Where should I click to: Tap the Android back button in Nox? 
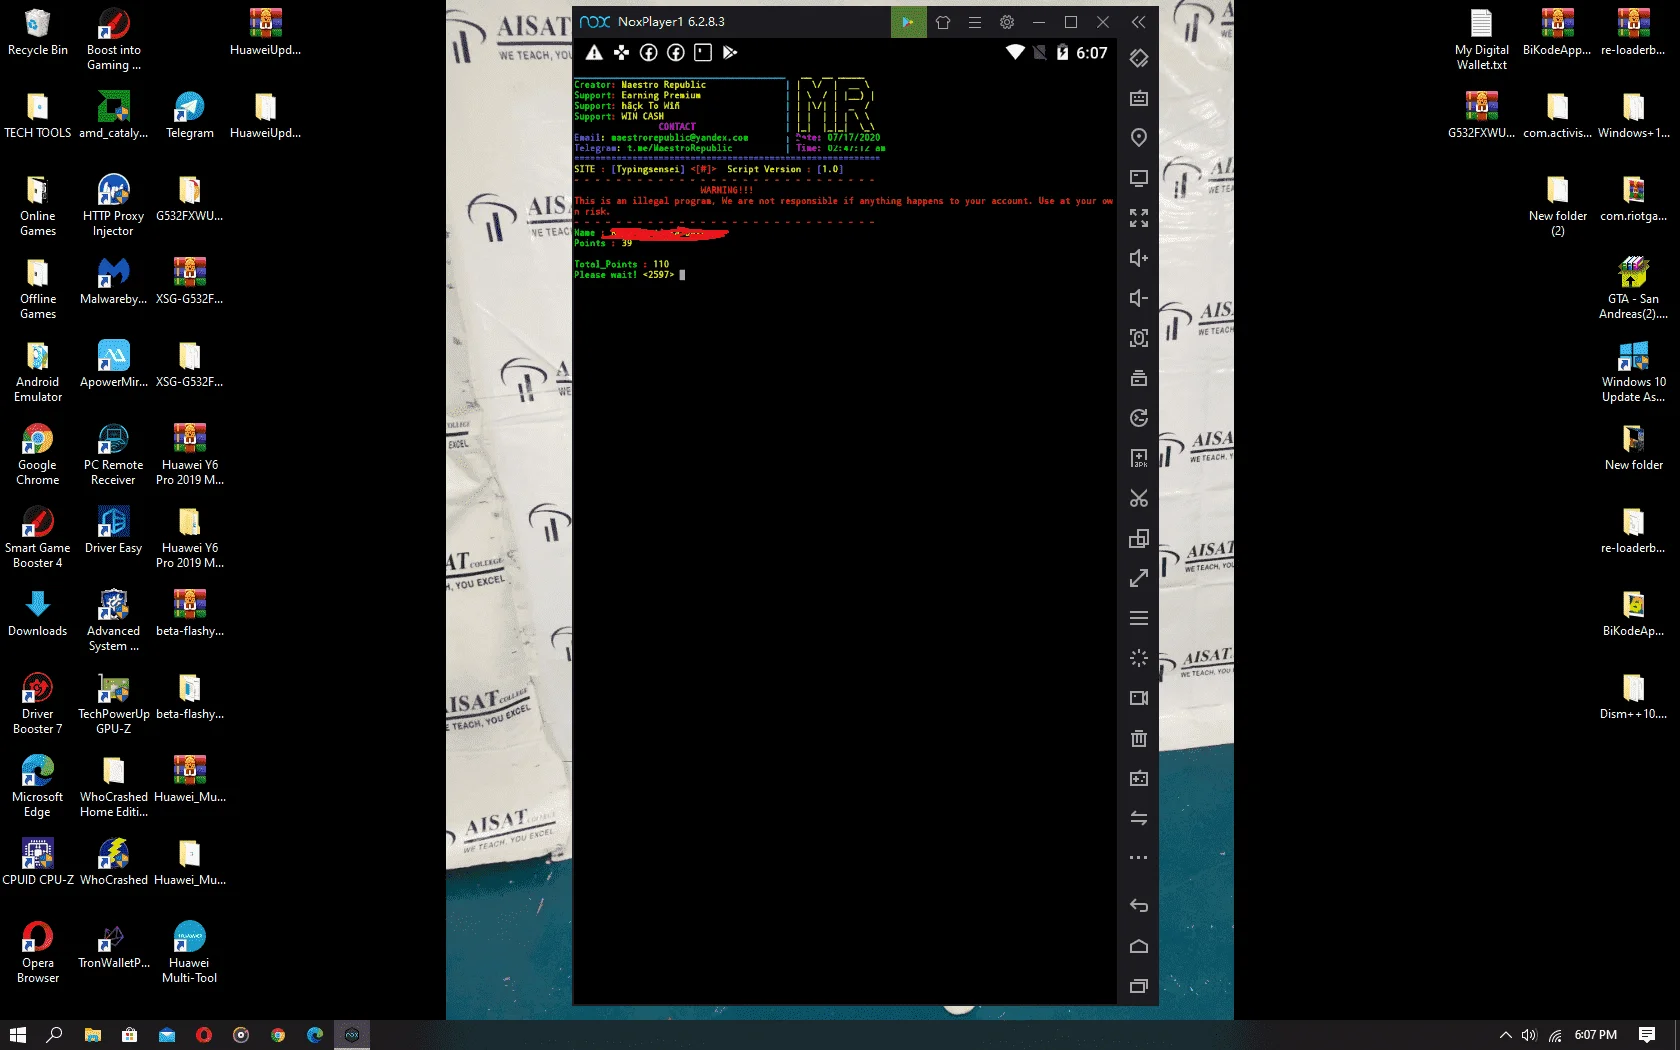[1138, 906]
